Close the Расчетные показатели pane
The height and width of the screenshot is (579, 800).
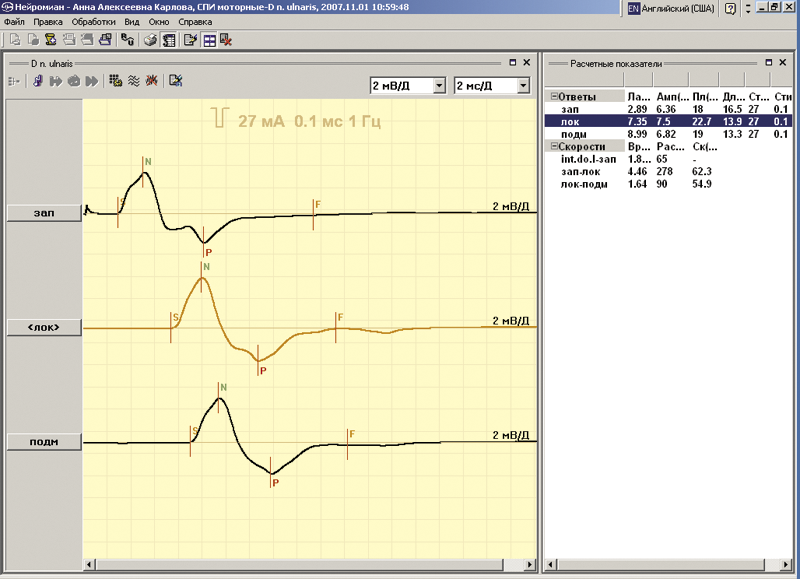point(783,62)
